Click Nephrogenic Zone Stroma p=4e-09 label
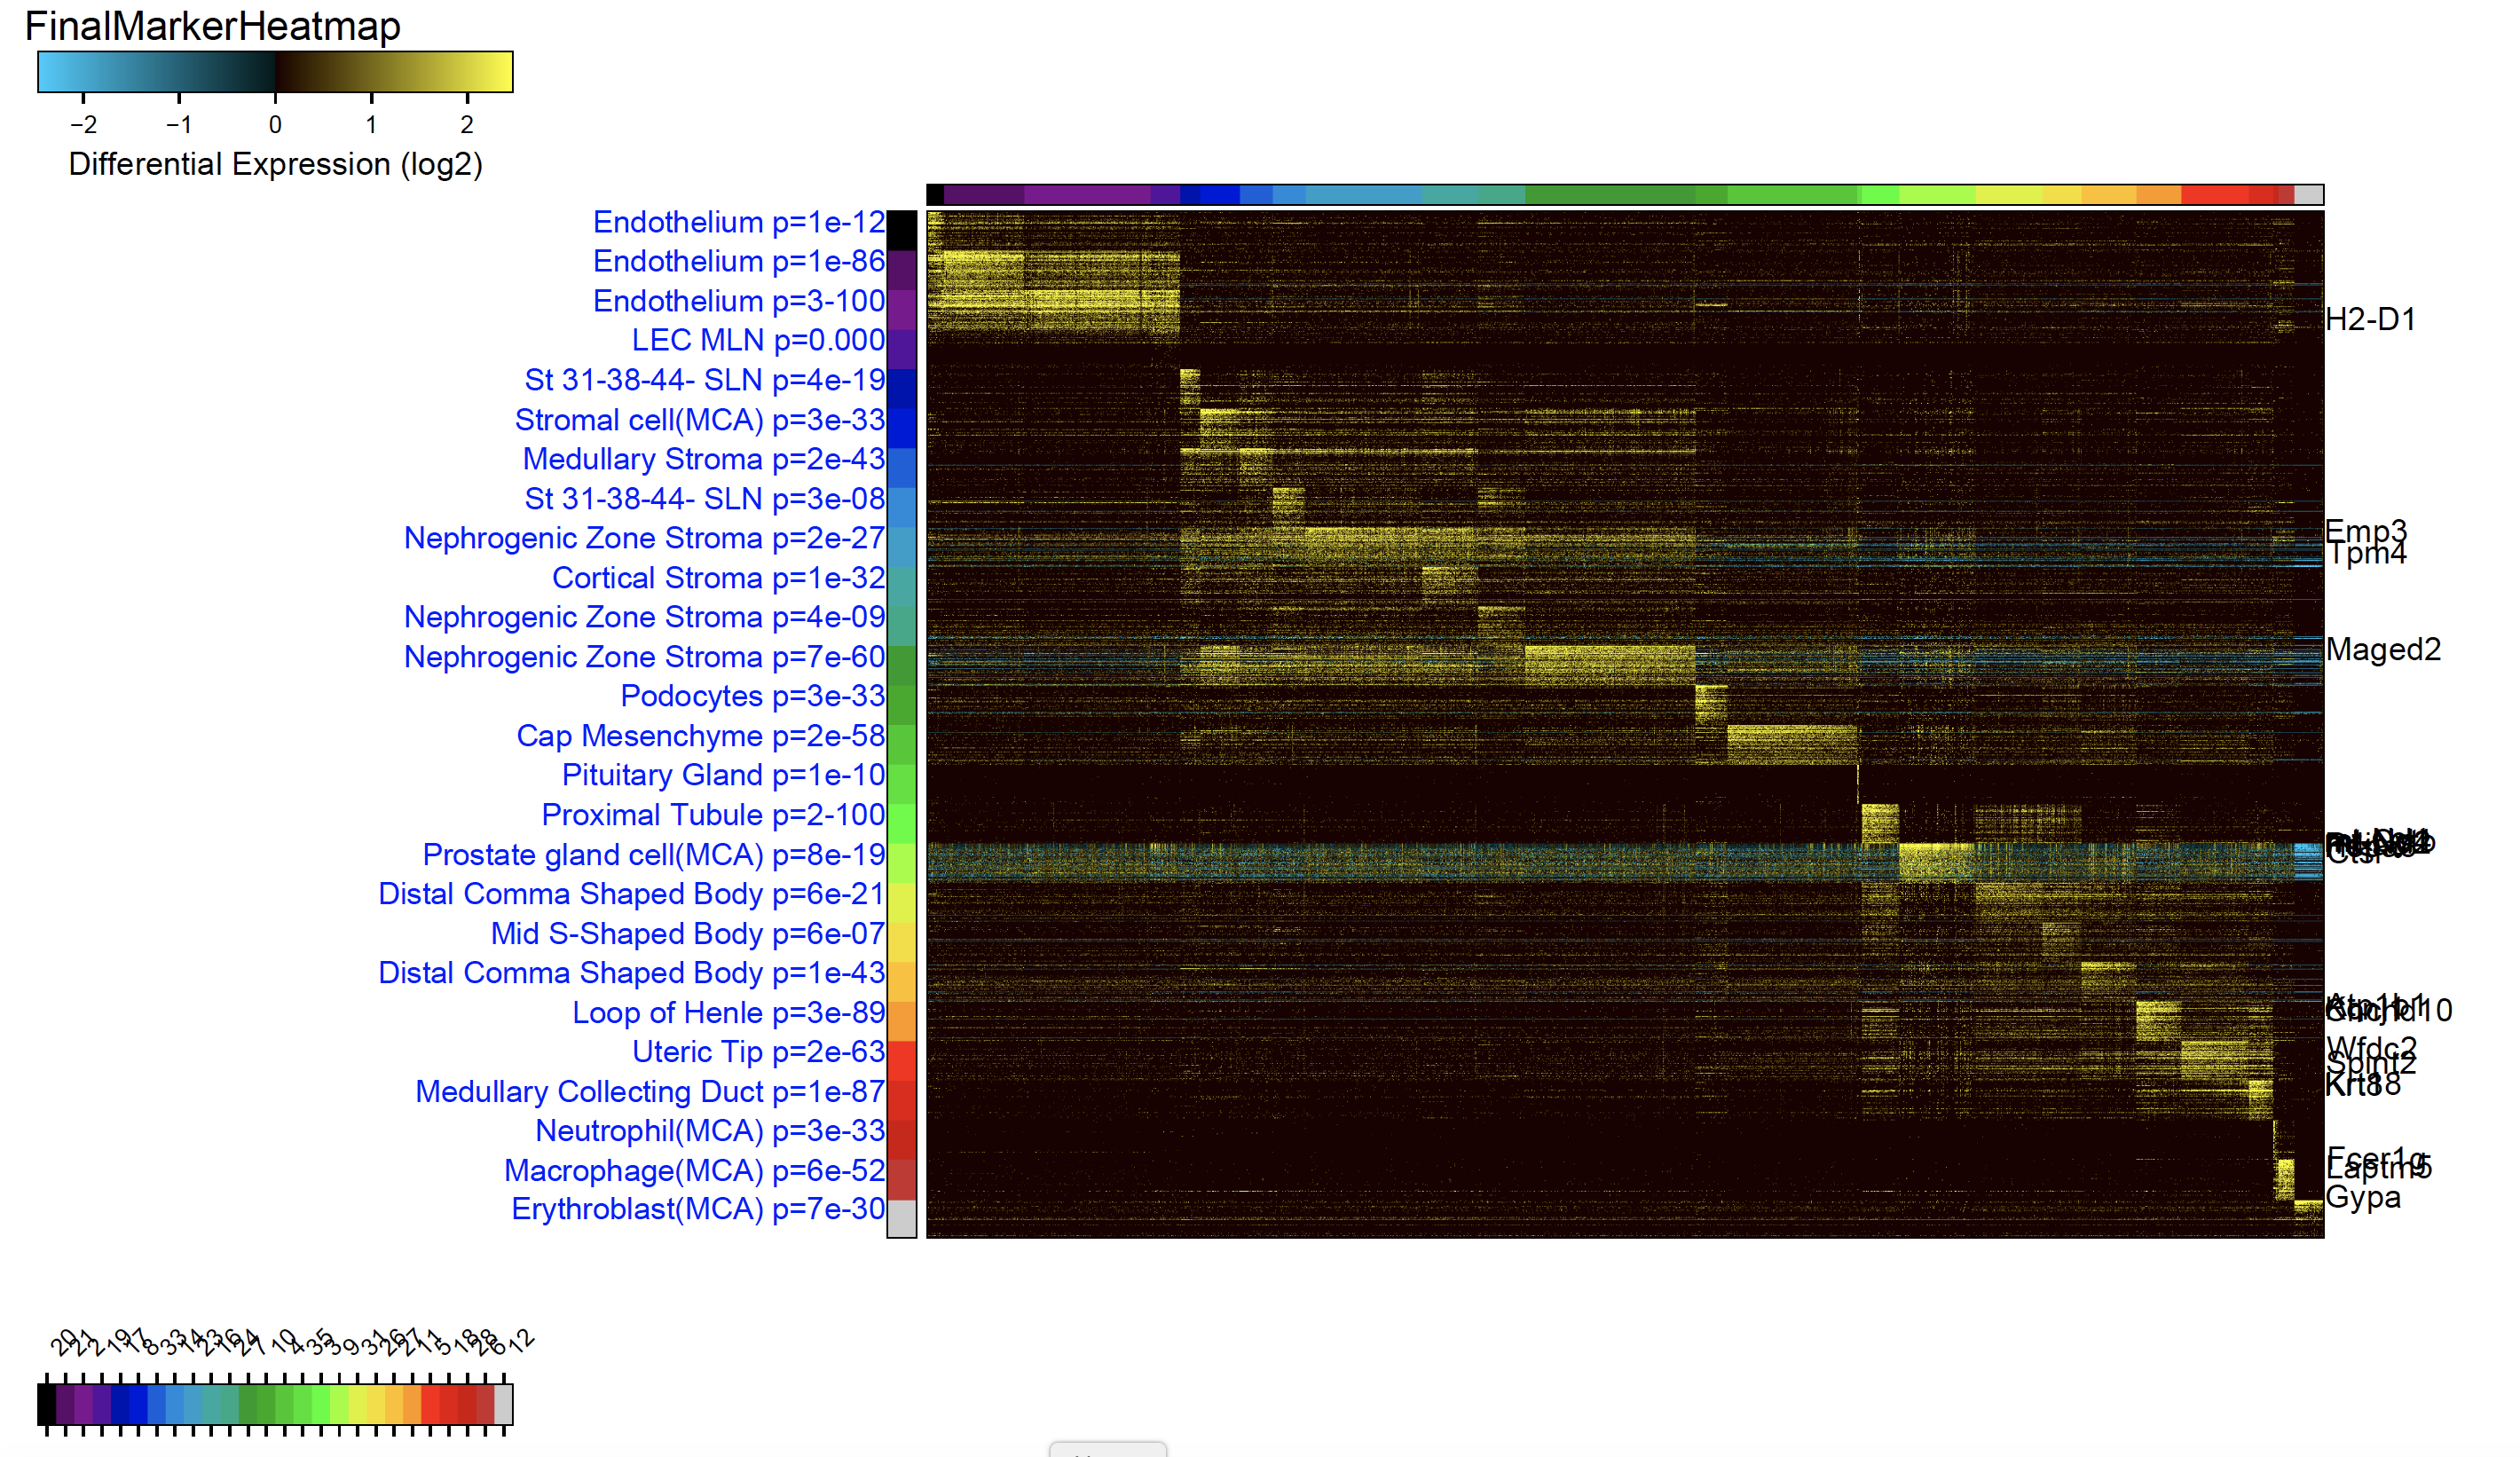The height and width of the screenshot is (1457, 2520). click(644, 617)
